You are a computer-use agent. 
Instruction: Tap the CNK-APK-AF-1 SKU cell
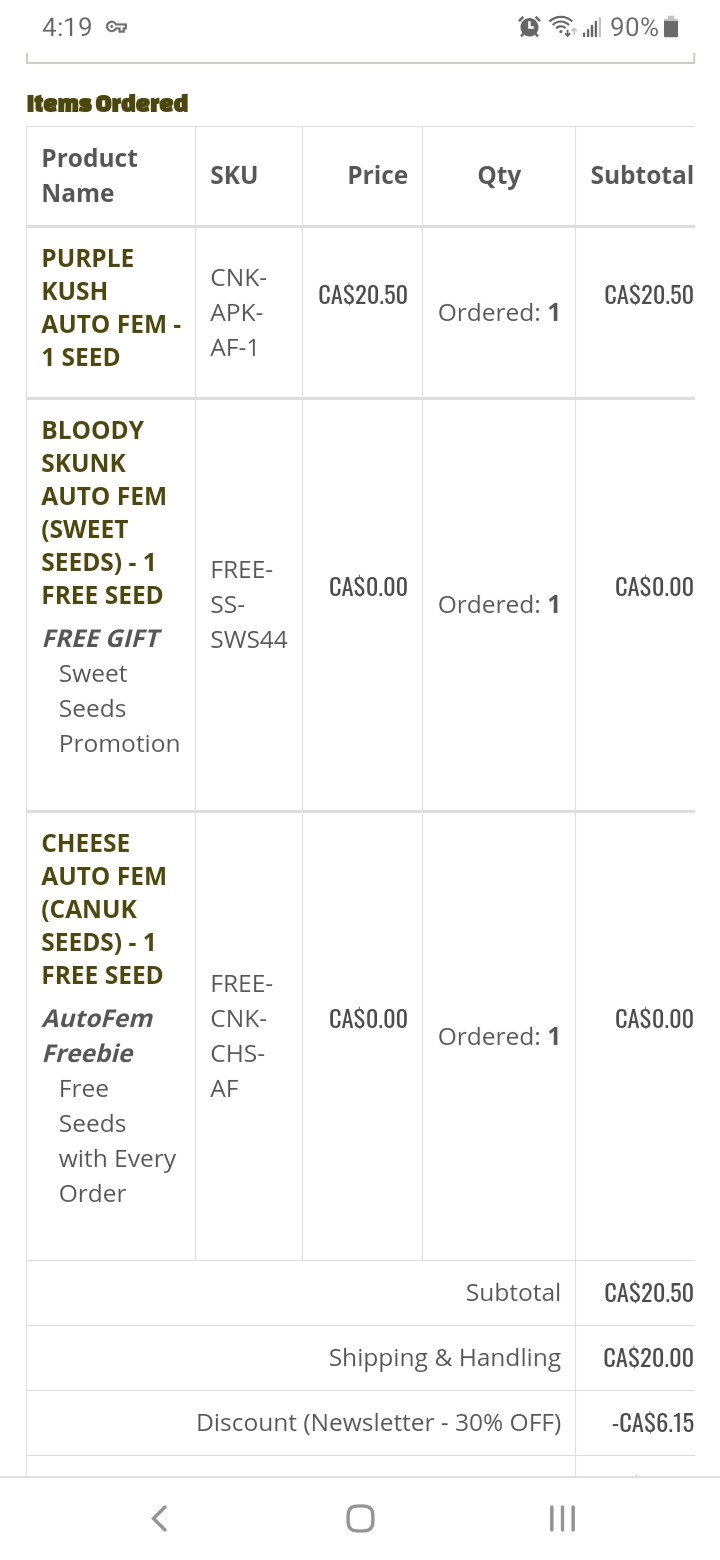(239, 312)
